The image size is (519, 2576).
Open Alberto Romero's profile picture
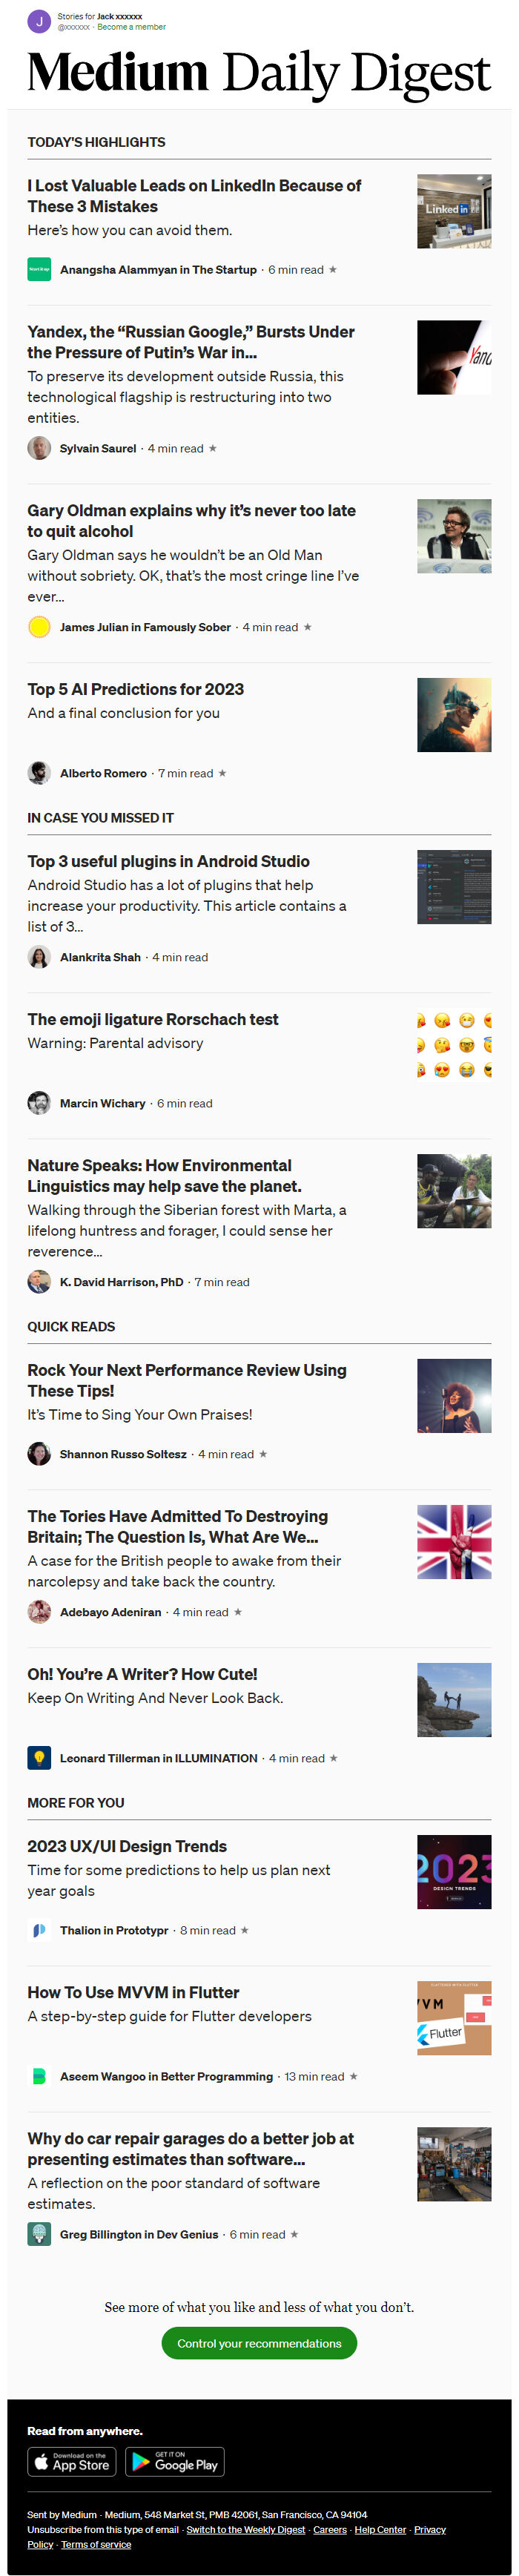click(39, 773)
